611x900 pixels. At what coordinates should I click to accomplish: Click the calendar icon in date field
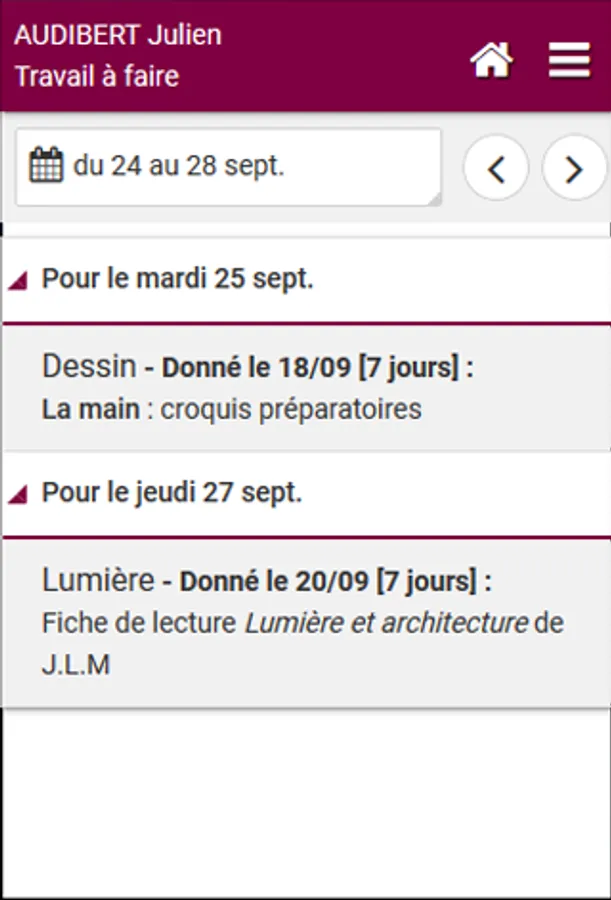point(46,166)
